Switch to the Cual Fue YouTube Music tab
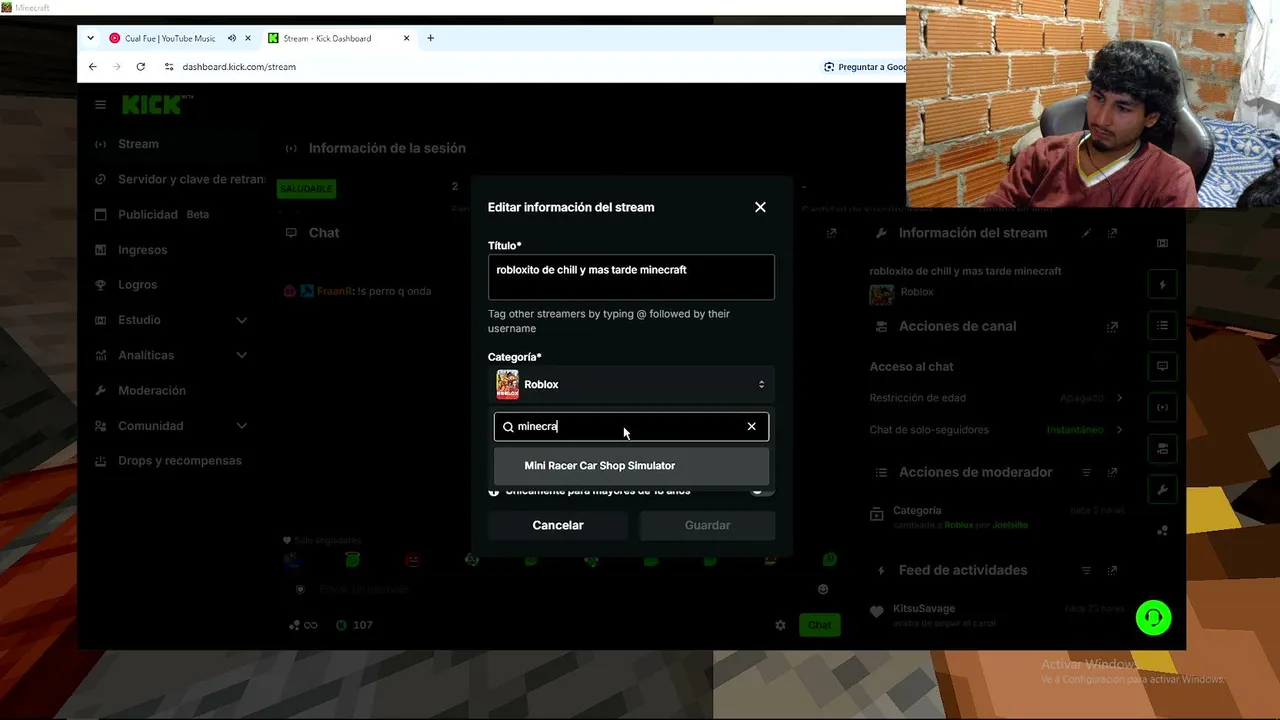Screen dimensions: 1280x720 170,38
